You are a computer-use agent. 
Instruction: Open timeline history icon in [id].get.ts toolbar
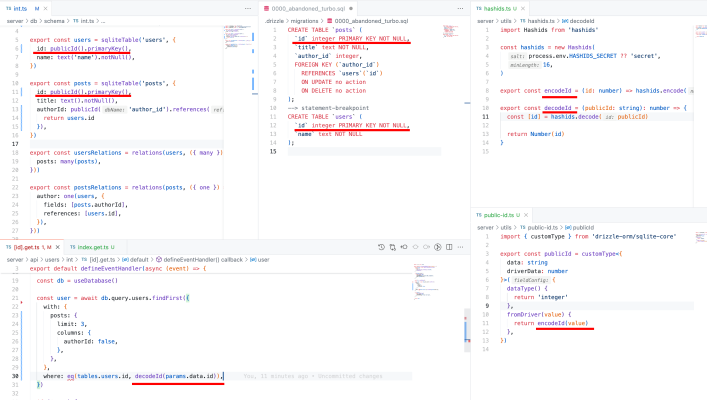tap(381, 247)
